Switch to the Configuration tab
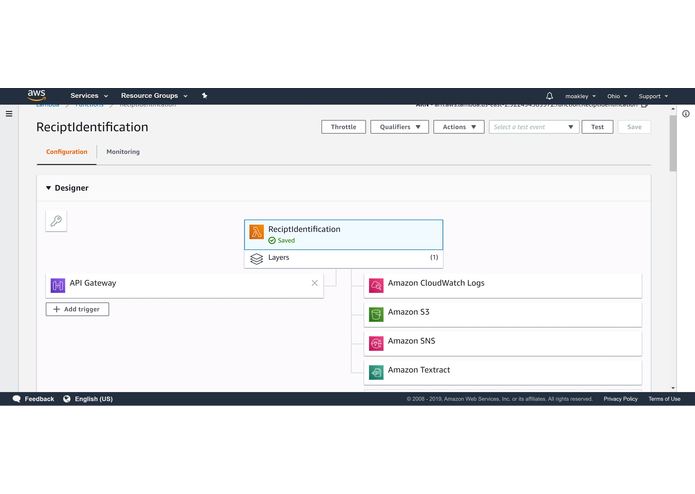The width and height of the screenshot is (695, 494). tap(66, 152)
